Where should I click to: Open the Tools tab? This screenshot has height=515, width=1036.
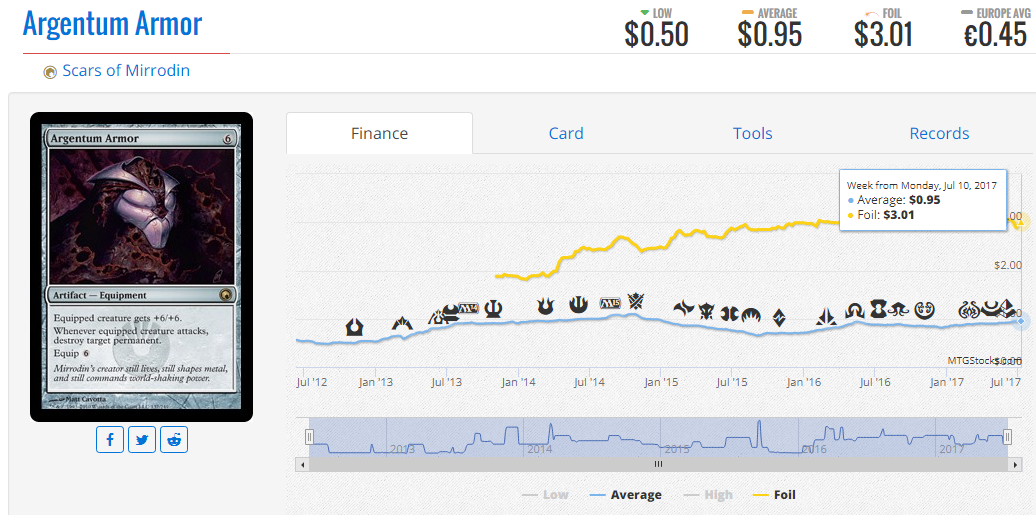click(753, 134)
